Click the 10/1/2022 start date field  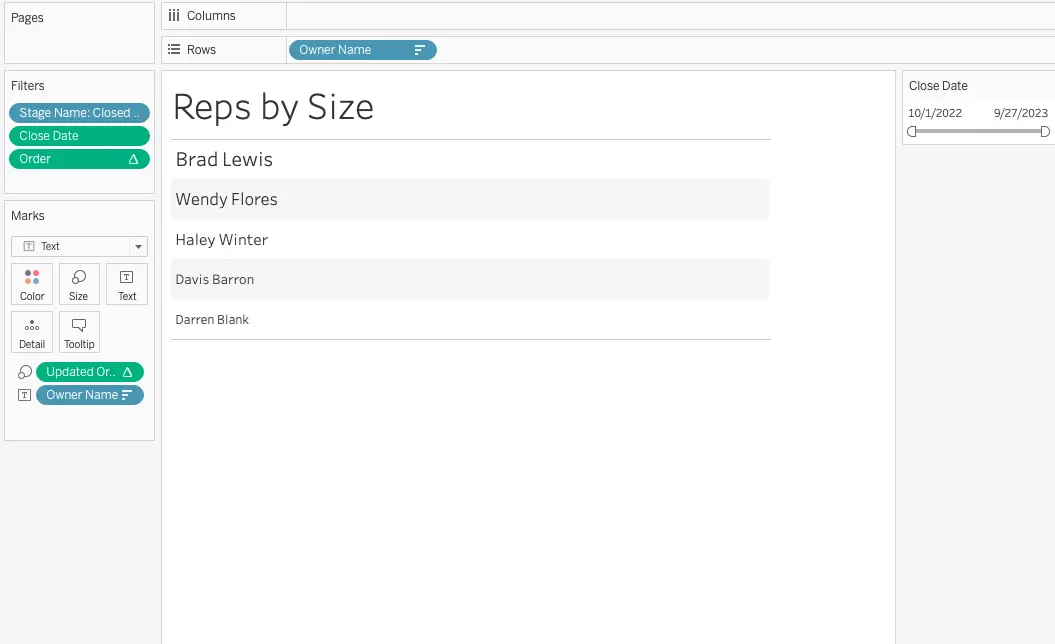[x=935, y=113]
